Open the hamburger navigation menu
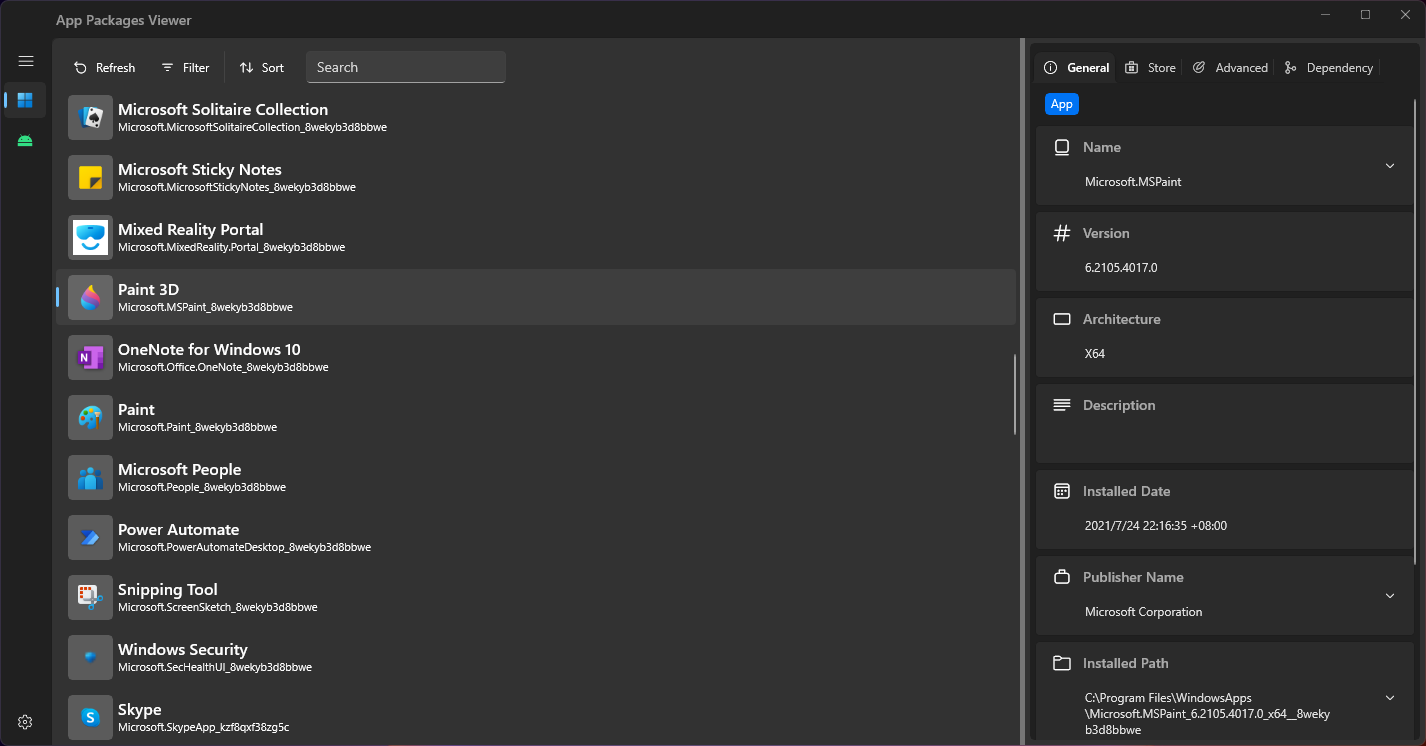 [x=26, y=61]
